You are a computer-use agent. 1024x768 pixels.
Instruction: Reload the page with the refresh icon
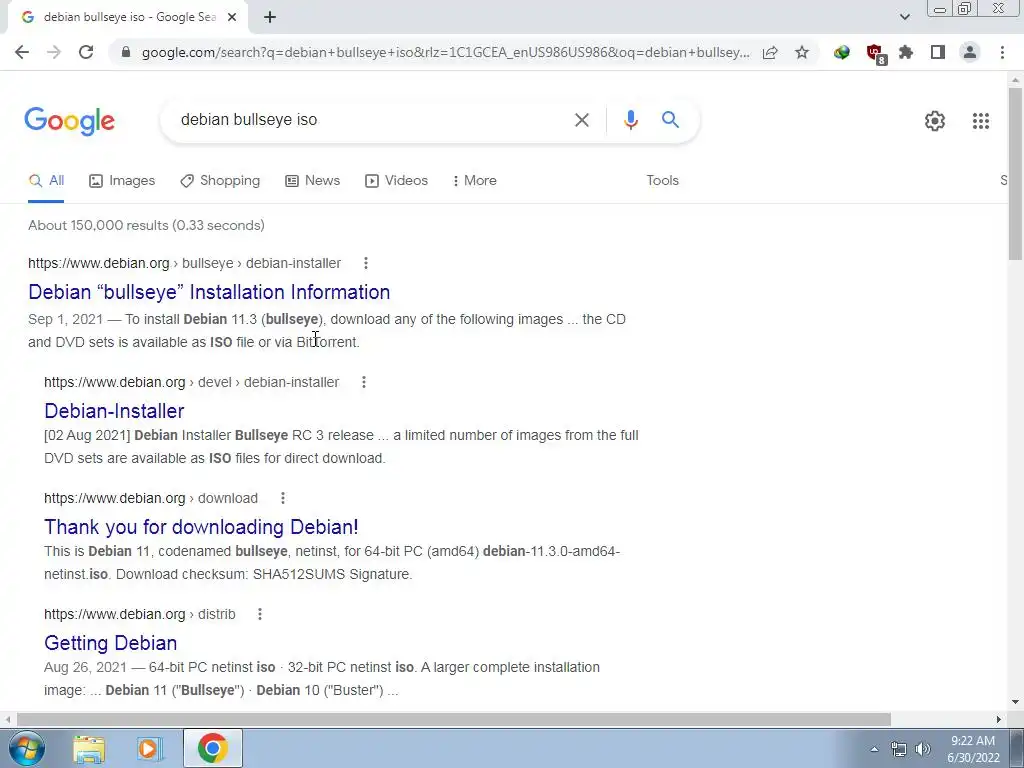point(86,52)
